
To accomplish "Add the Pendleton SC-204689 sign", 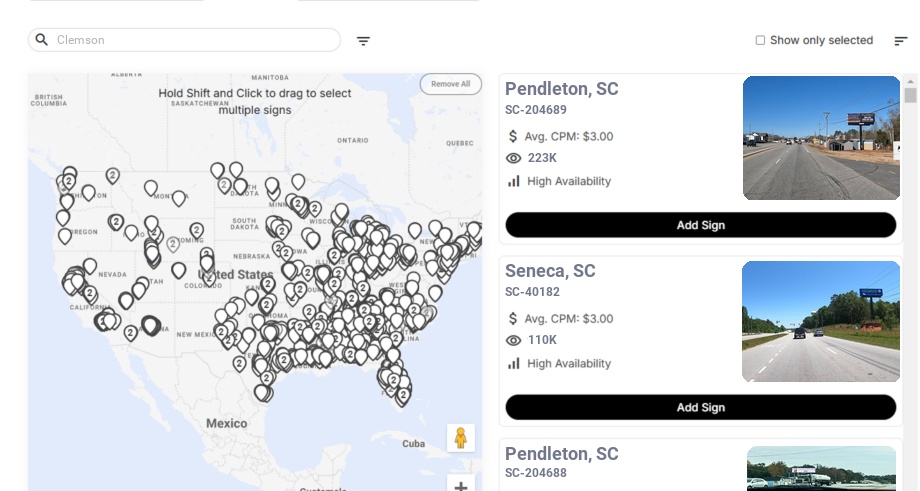I will 700,225.
